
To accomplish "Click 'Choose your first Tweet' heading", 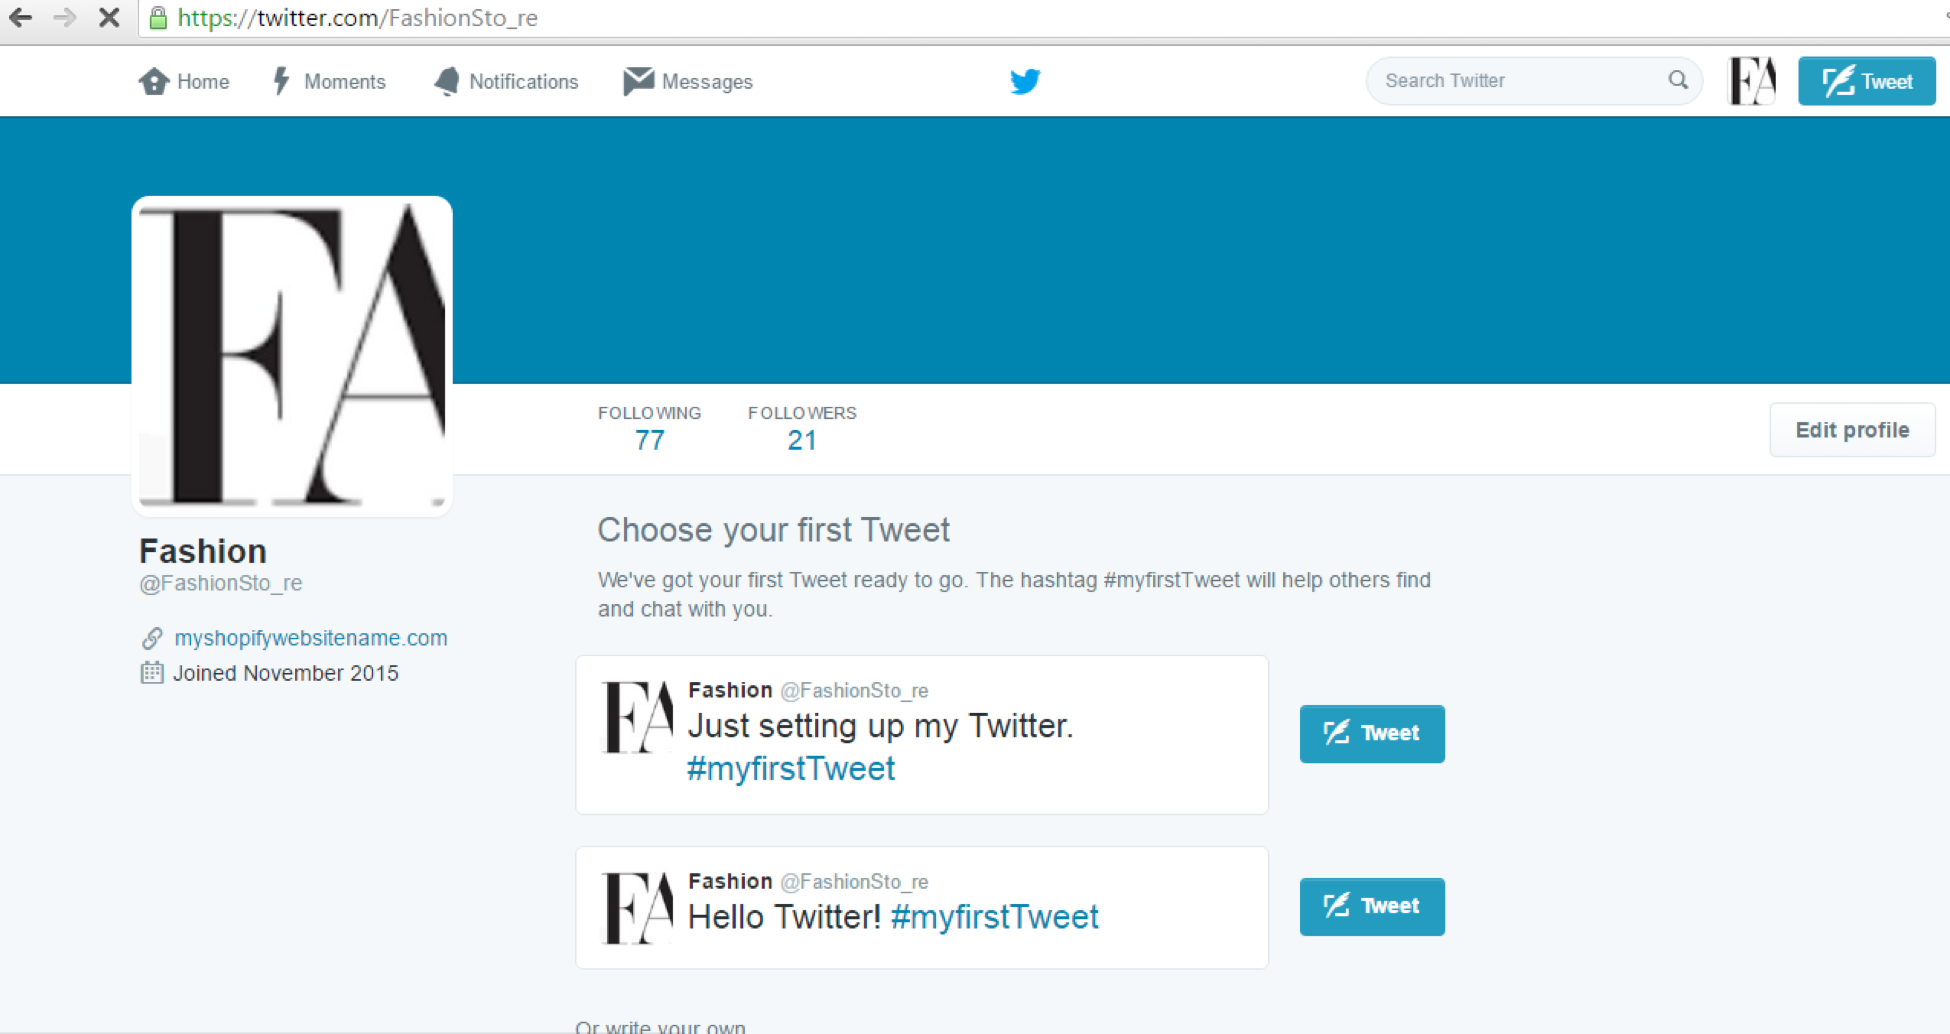I will click(x=774, y=530).
